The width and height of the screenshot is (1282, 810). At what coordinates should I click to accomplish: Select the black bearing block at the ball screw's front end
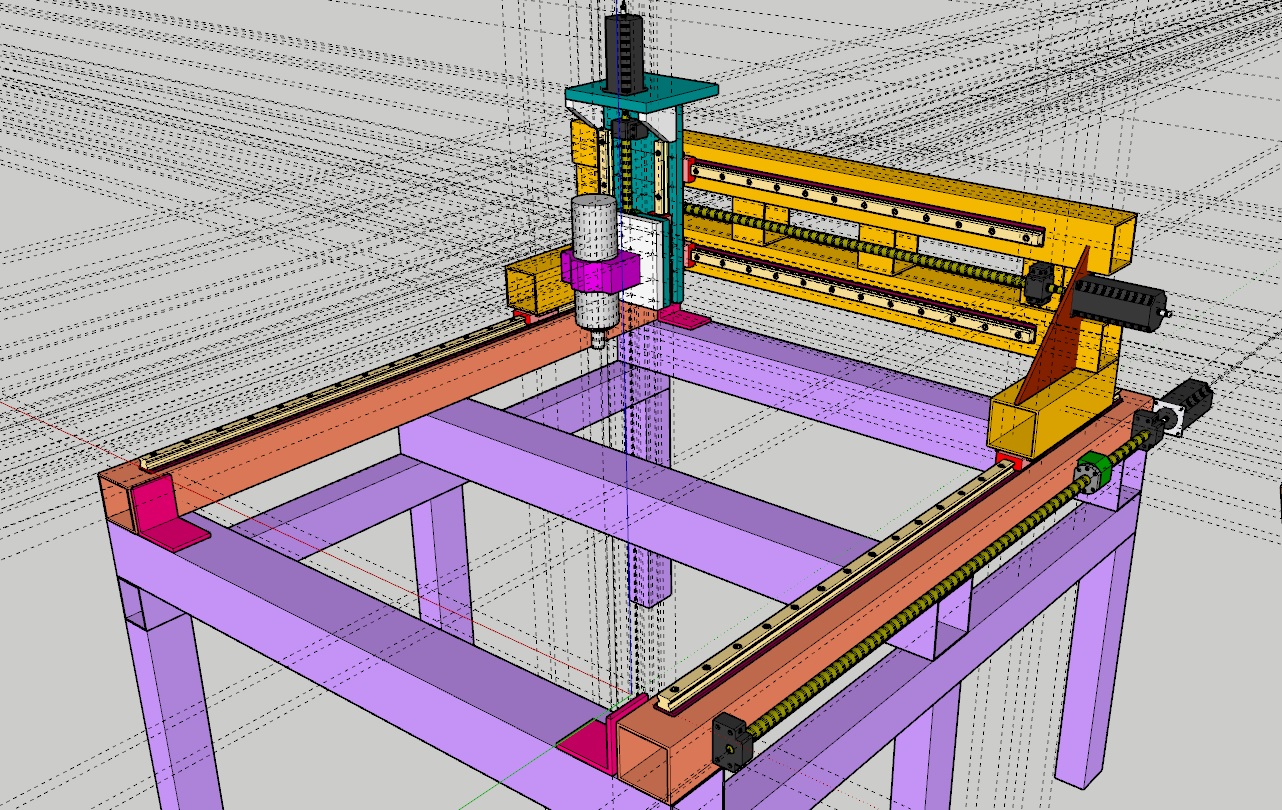point(732,741)
